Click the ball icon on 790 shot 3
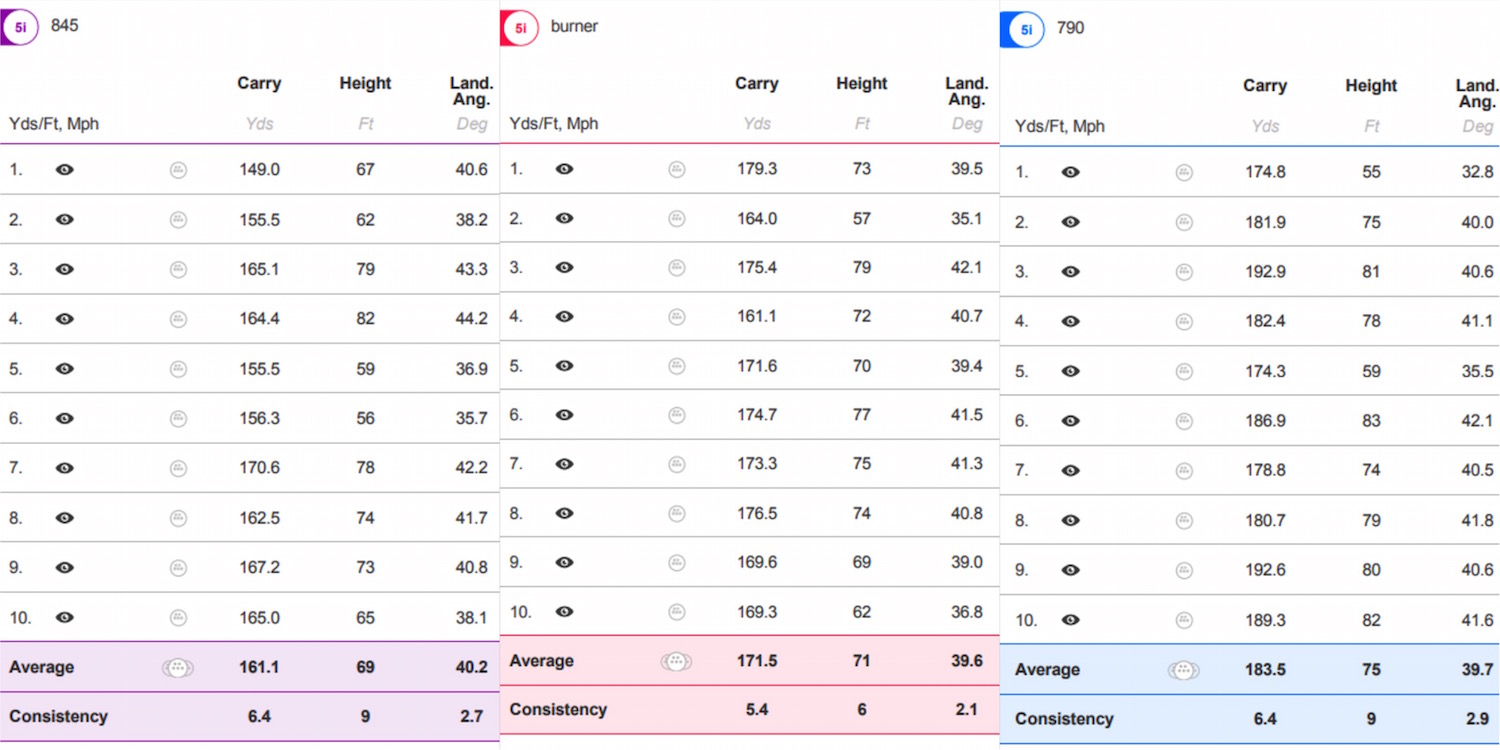The image size is (1500, 750). pyautogui.click(x=1184, y=272)
